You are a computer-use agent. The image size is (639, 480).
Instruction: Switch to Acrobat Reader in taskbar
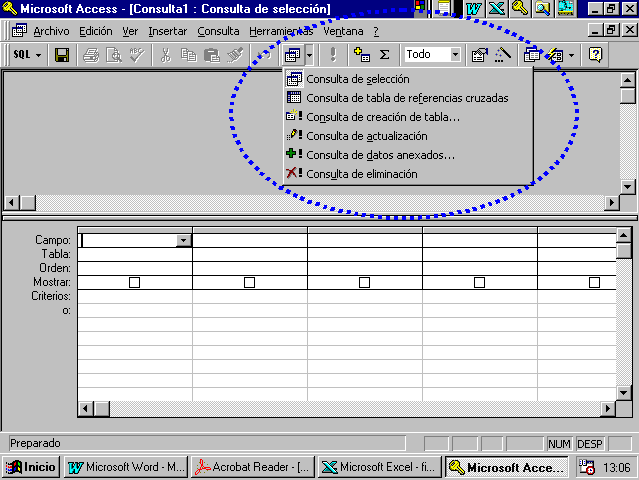(253, 467)
